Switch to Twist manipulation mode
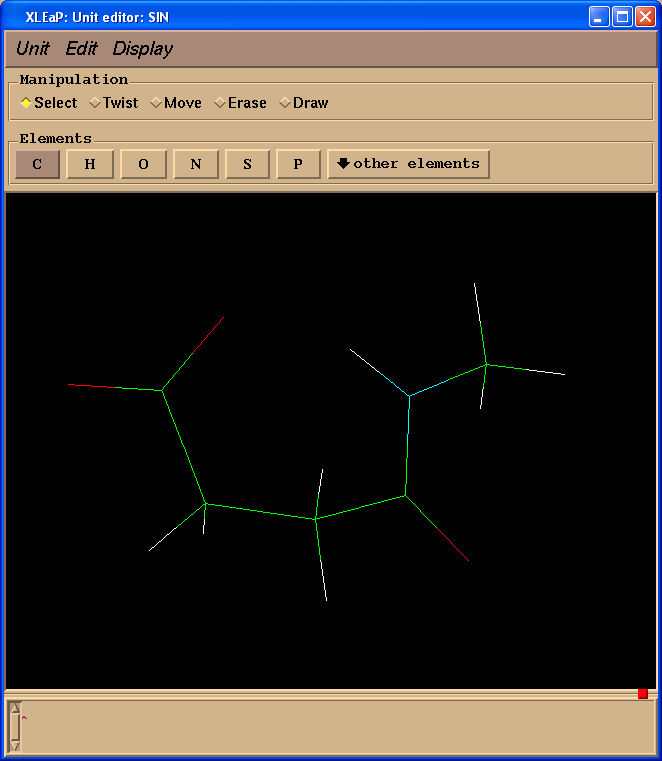This screenshot has width=662, height=761. [x=114, y=103]
